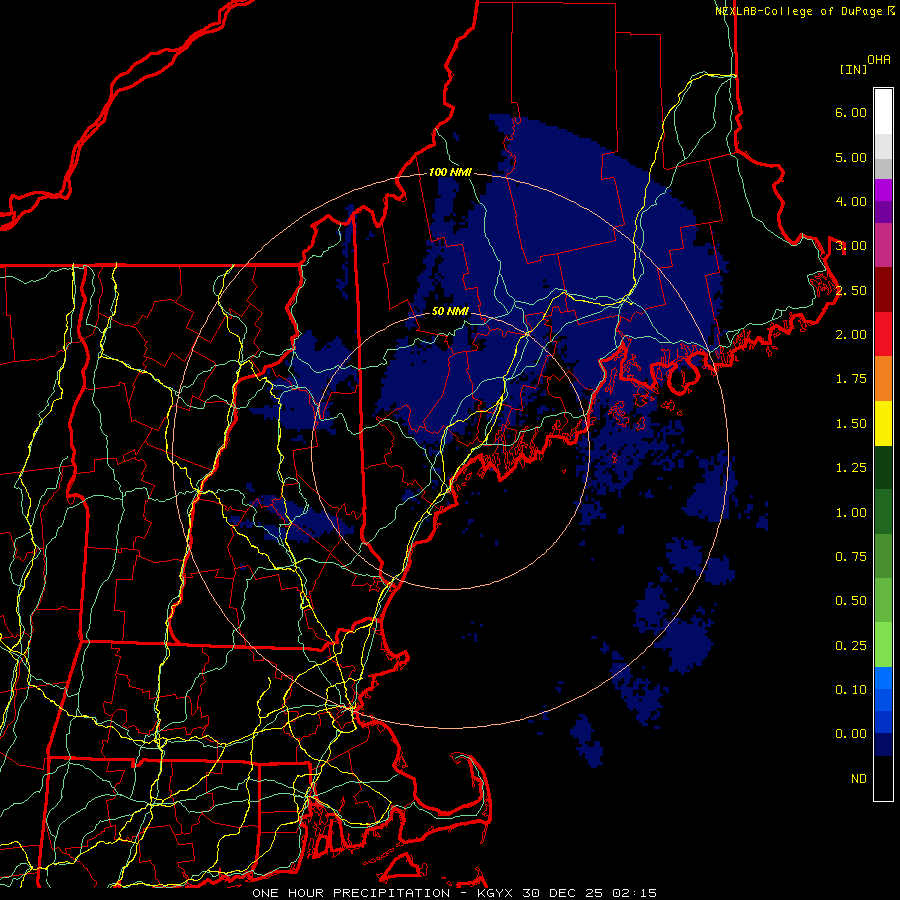Select the 0.75 legend value
This screenshot has width=900, height=900.
pyautogui.click(x=850, y=557)
